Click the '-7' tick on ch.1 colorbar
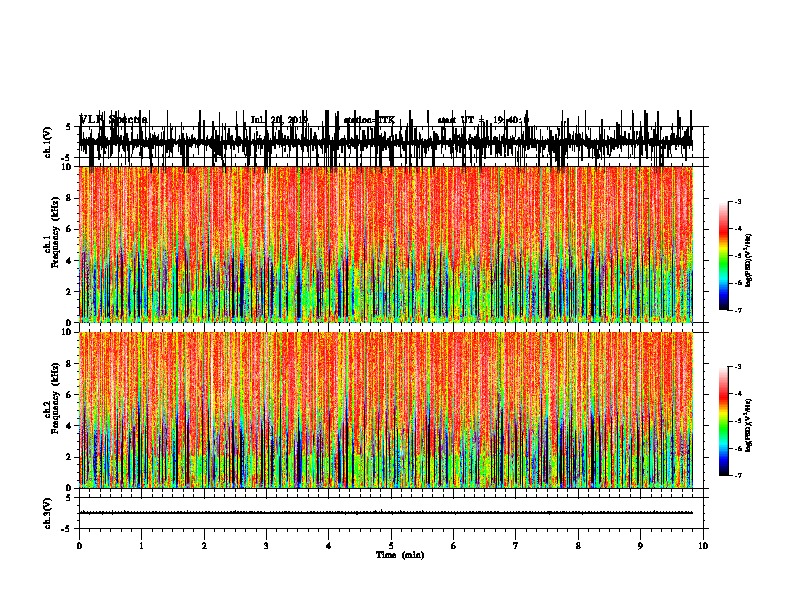Image resolution: width=792 pixels, height=612 pixels. tap(737, 310)
